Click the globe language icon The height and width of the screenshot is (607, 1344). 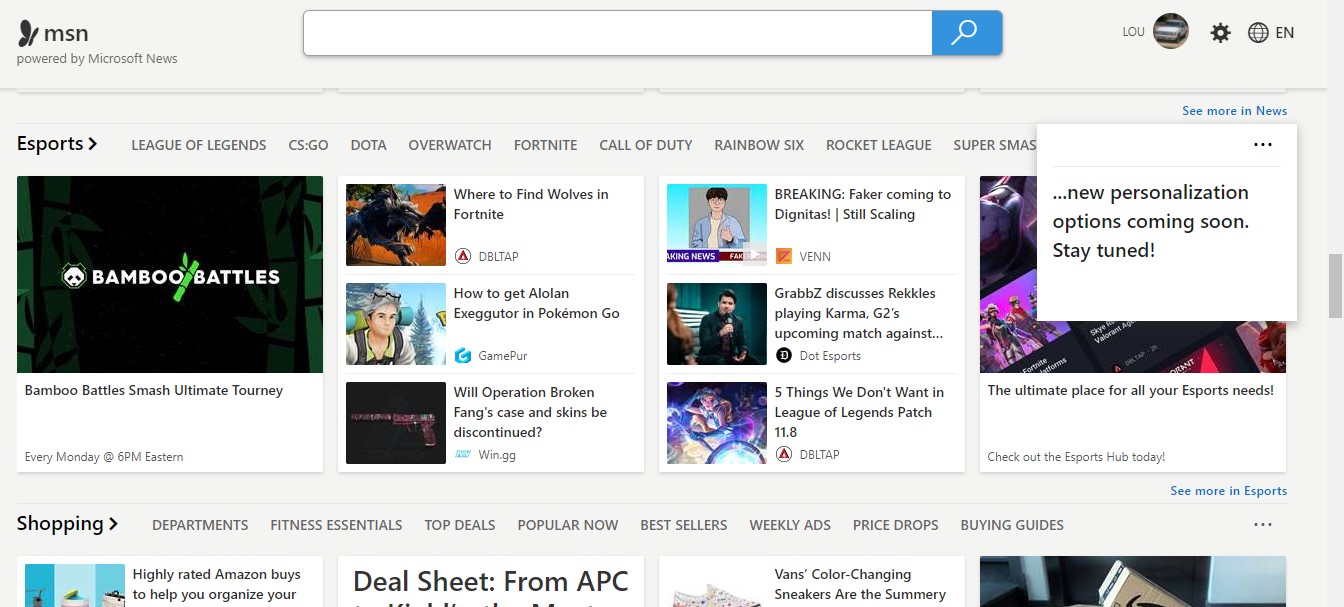coord(1258,33)
